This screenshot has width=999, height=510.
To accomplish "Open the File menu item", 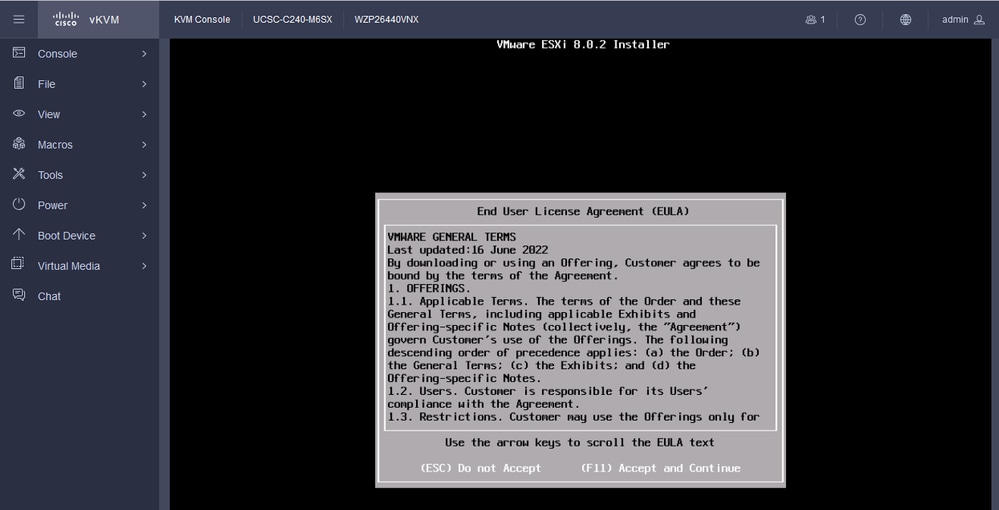I will [x=80, y=84].
